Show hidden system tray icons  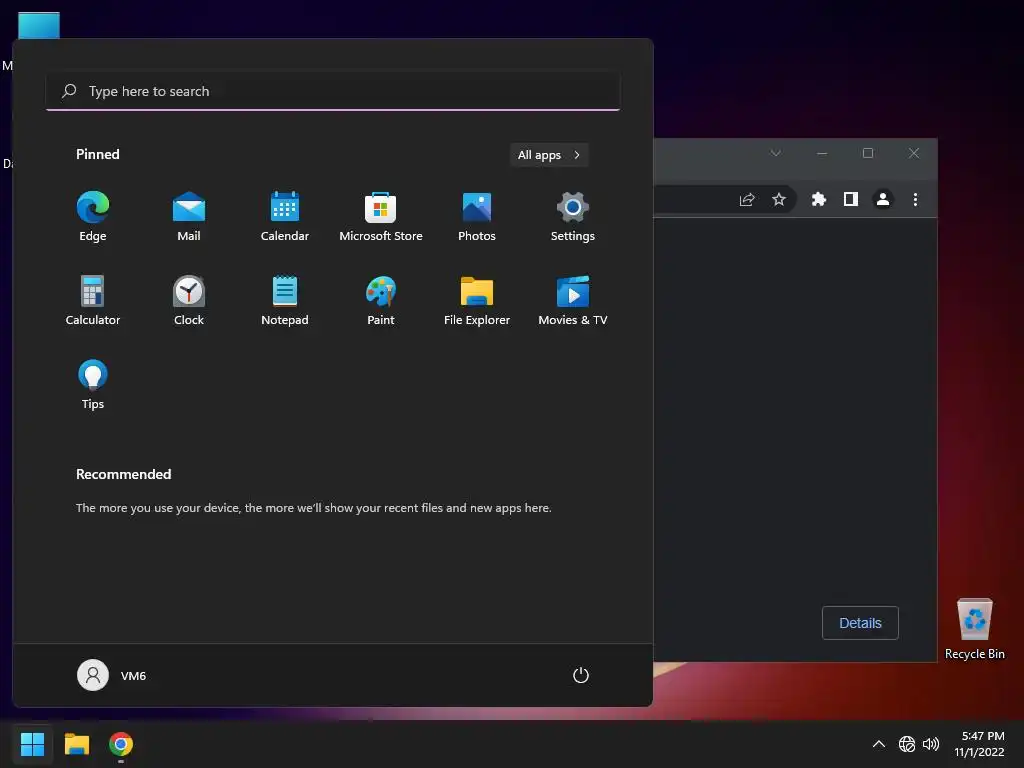point(879,744)
